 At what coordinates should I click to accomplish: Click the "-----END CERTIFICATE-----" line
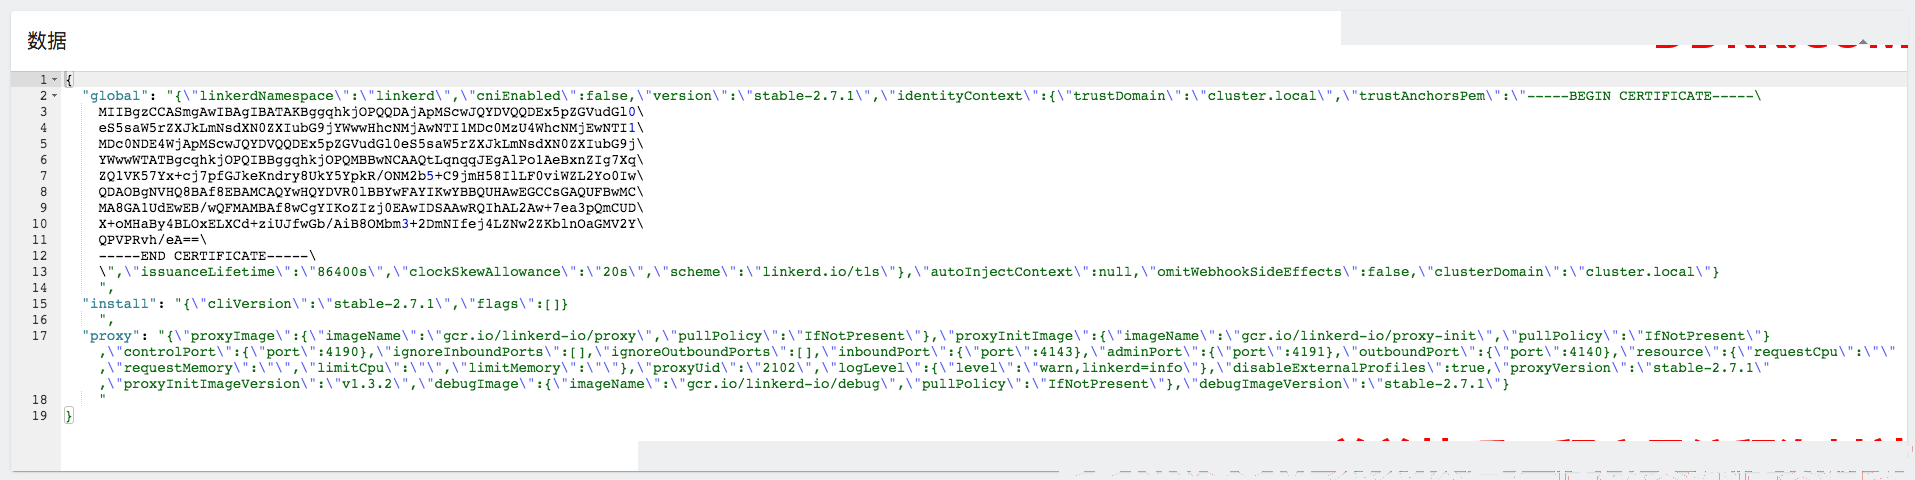pyautogui.click(x=207, y=256)
